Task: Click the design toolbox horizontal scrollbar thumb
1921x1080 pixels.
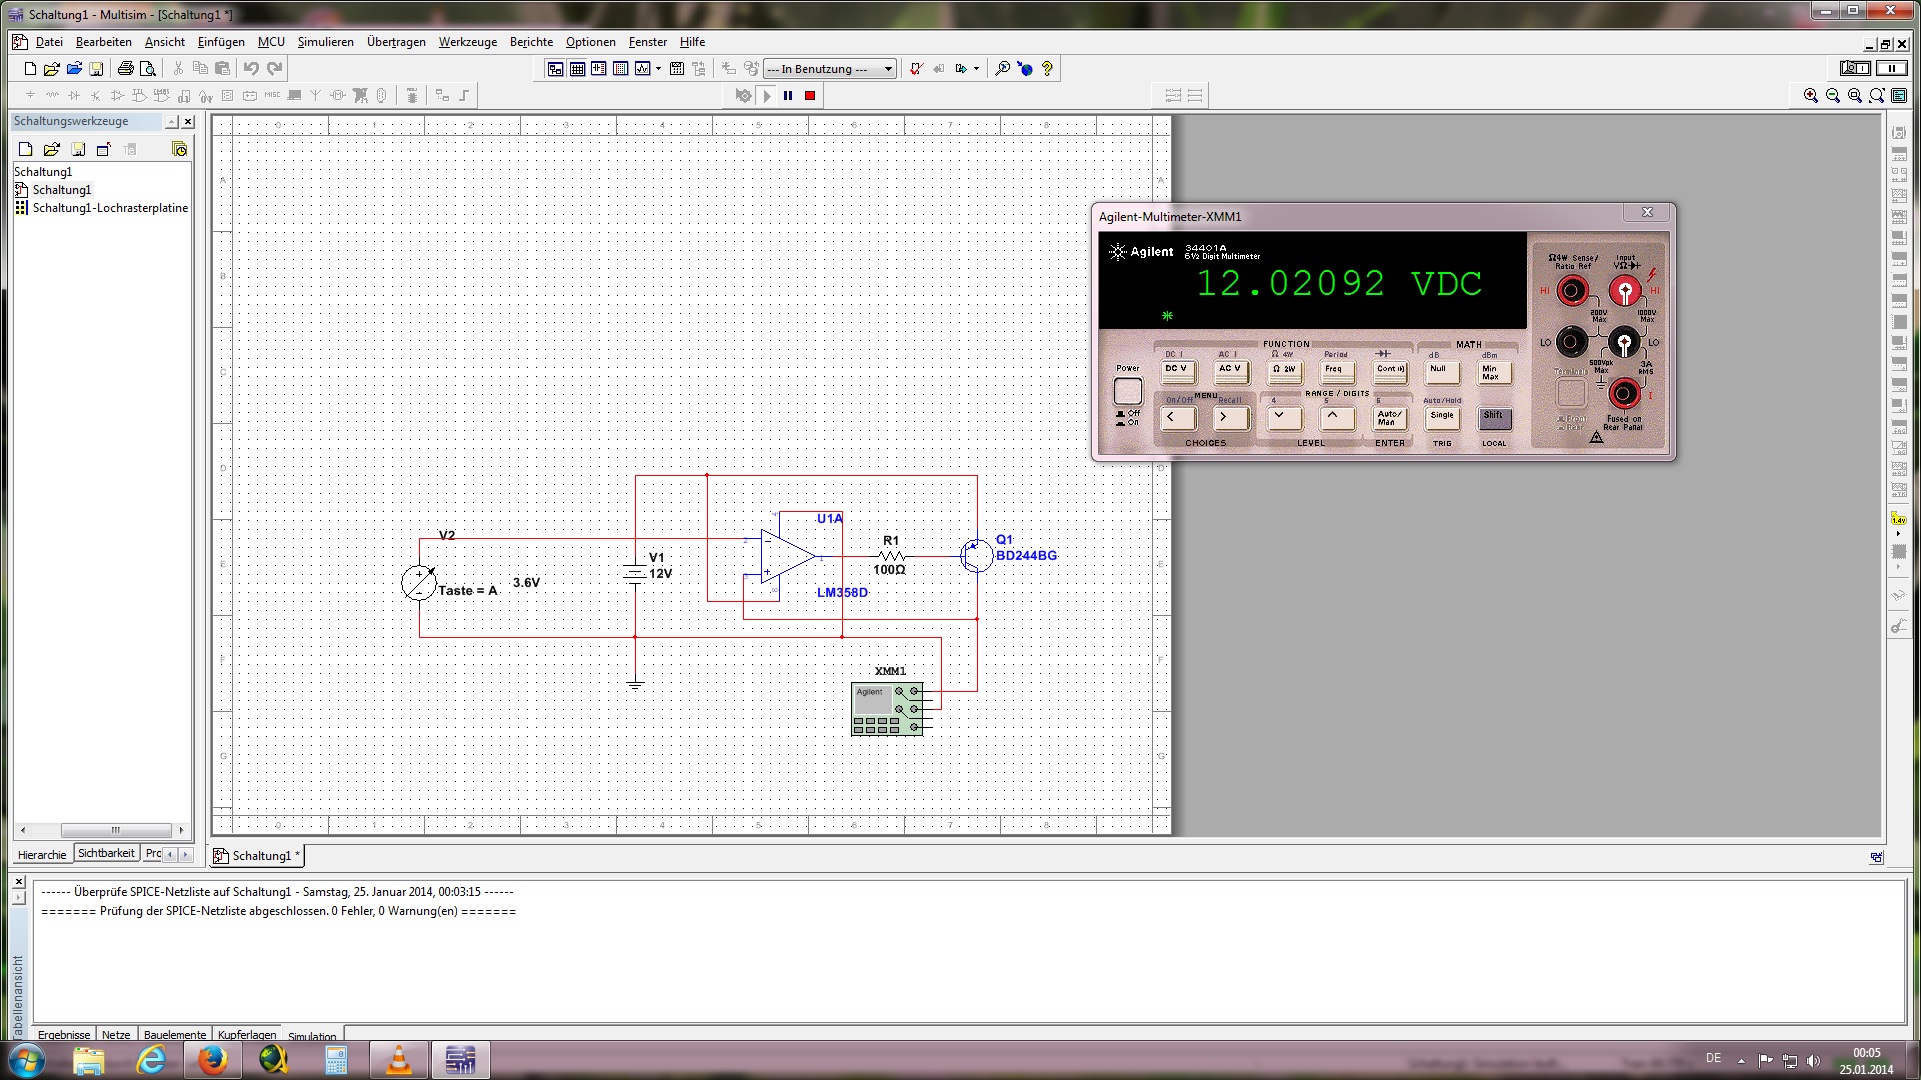Action: click(x=116, y=830)
